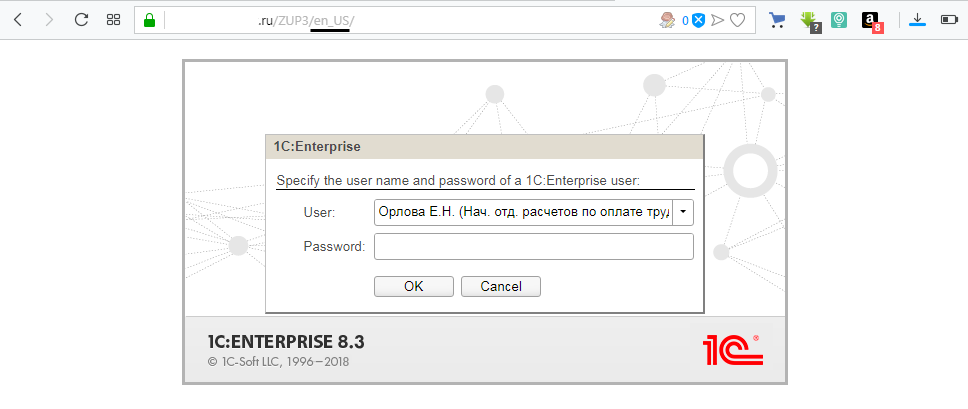Bookmark this page with the heart icon

[737, 20]
